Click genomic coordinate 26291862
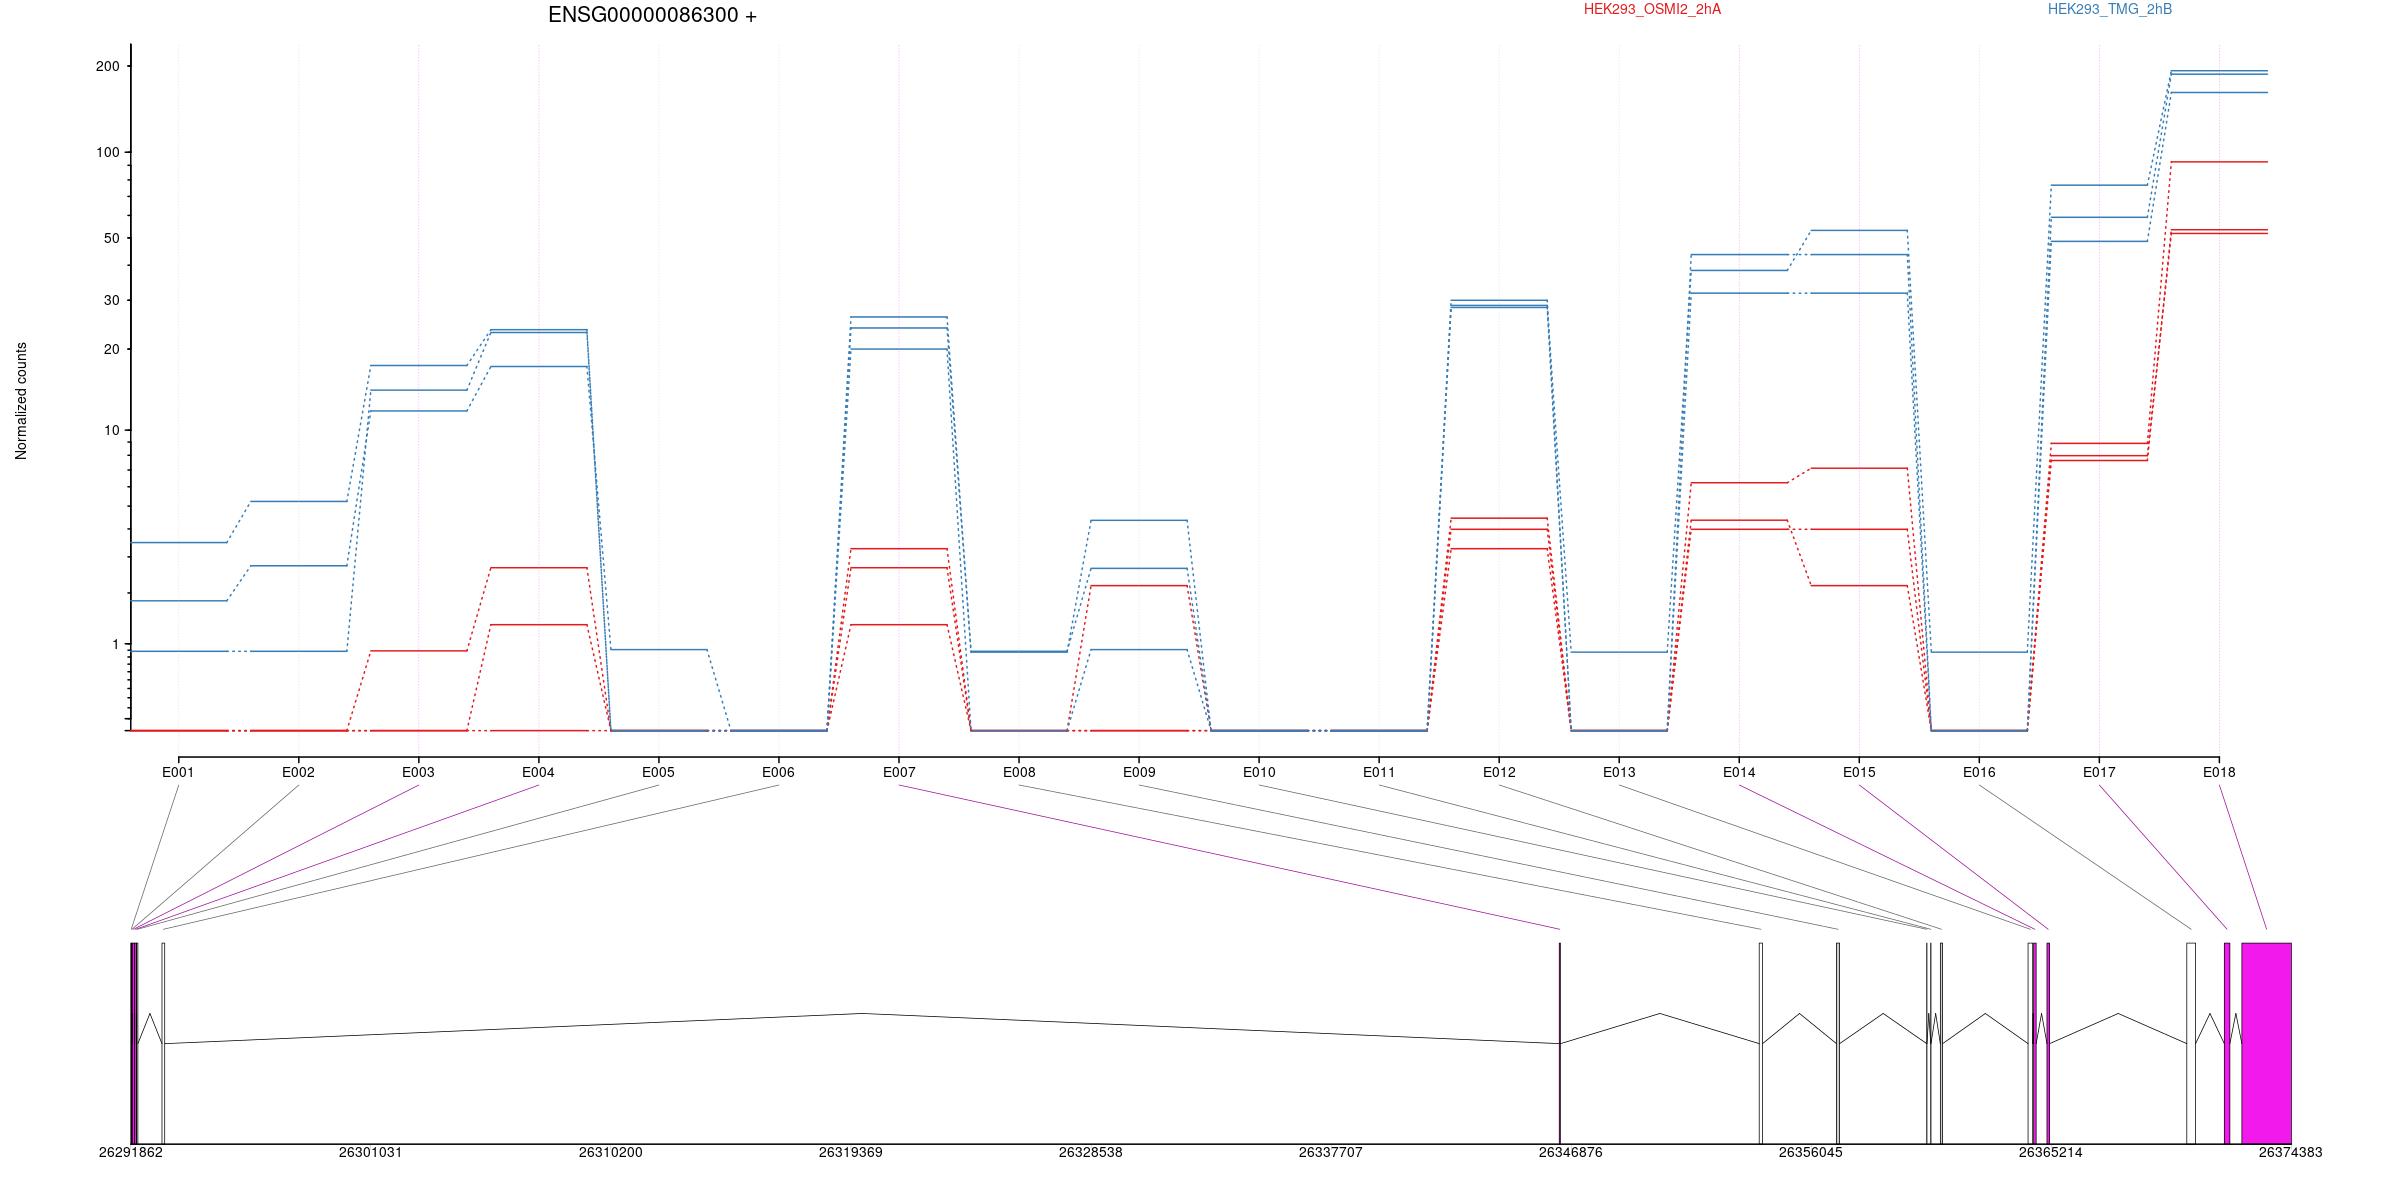 click(x=131, y=1152)
